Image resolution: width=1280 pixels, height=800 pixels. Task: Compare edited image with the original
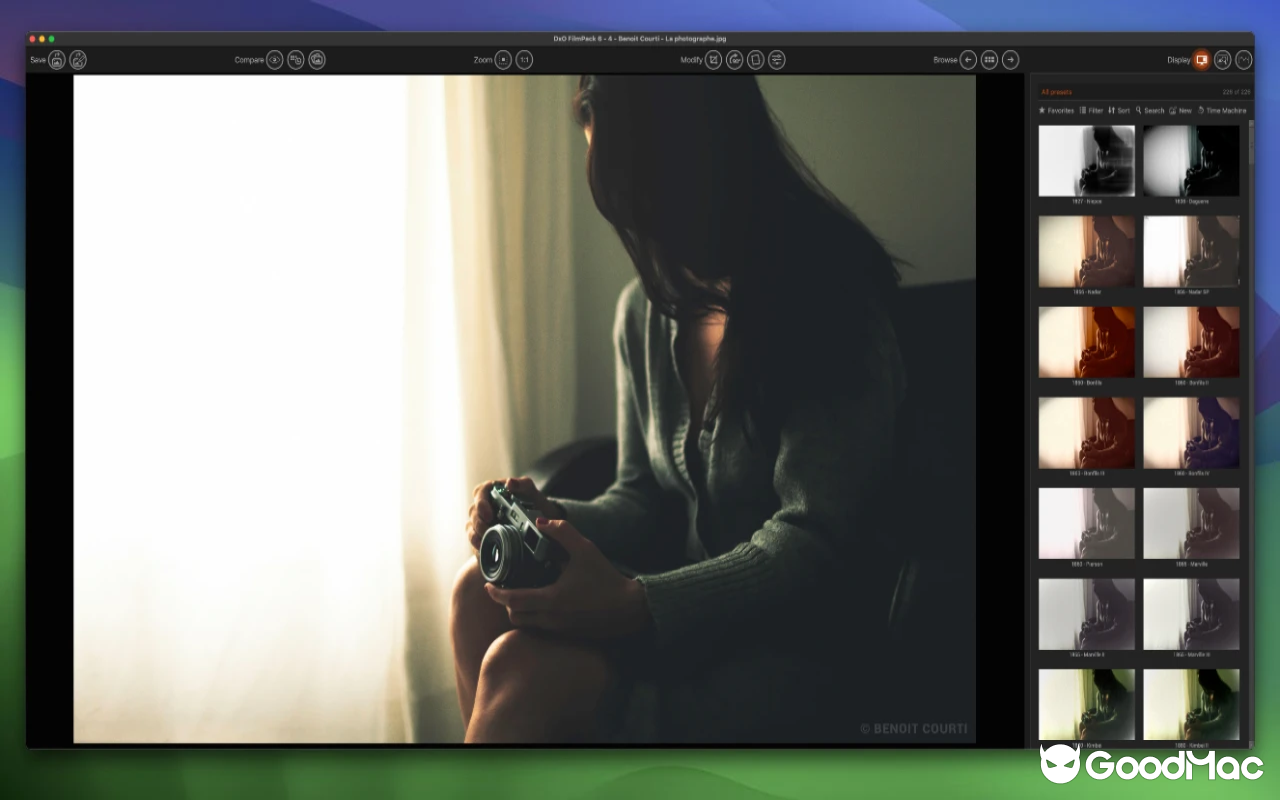coord(275,60)
